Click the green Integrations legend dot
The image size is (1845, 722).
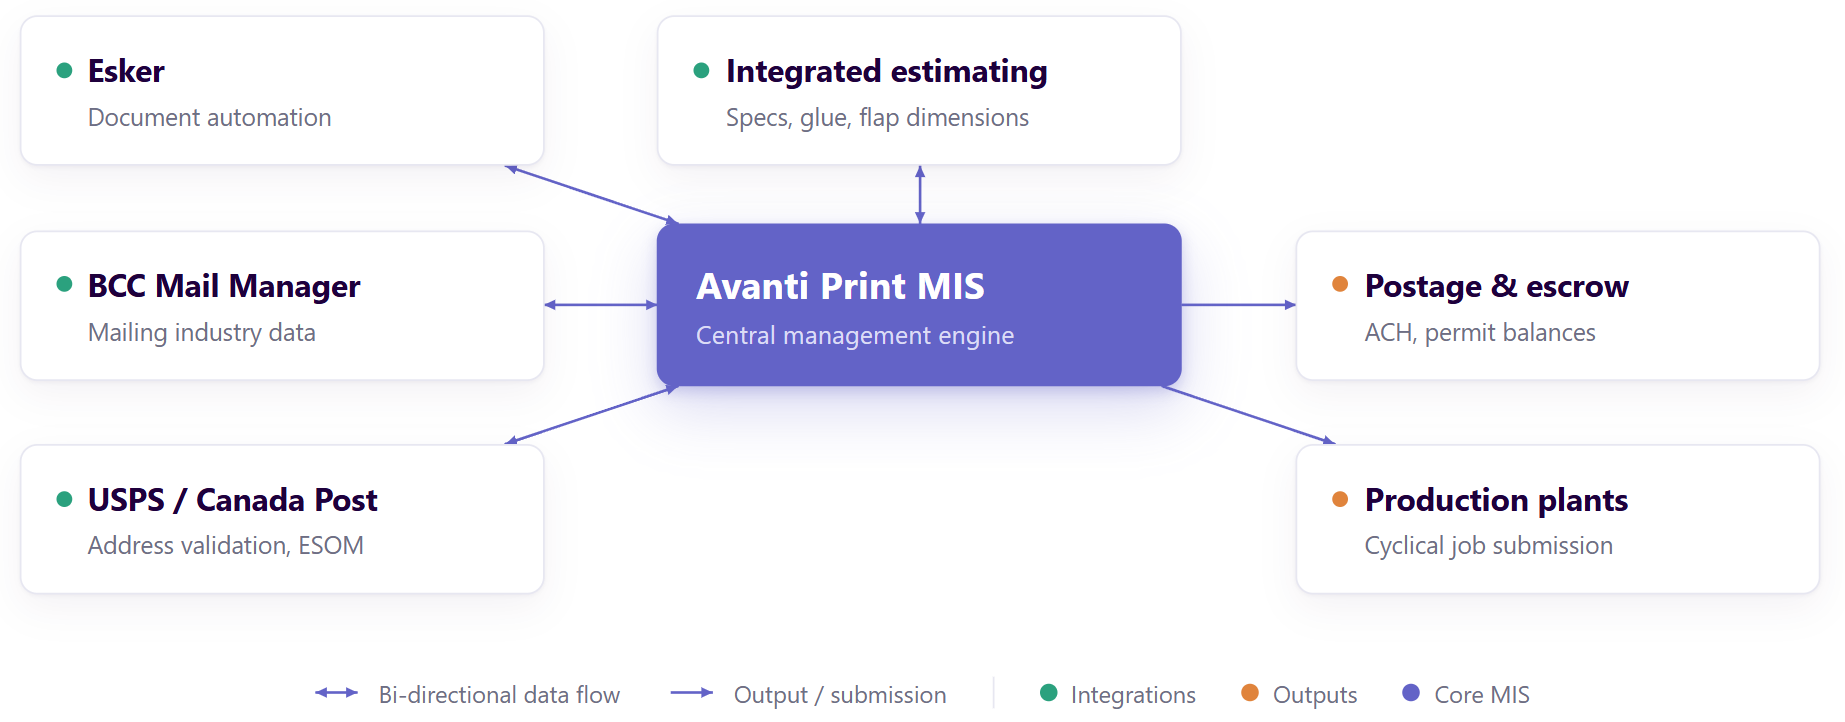pyautogui.click(x=1049, y=693)
